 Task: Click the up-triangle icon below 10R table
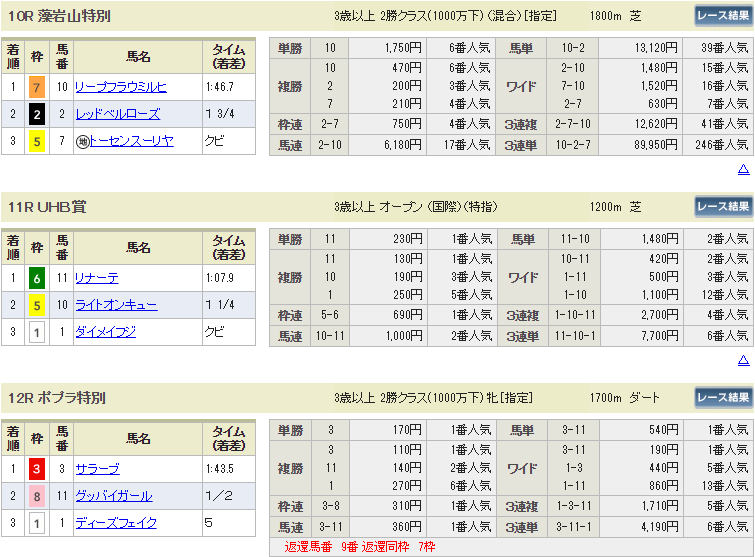click(x=744, y=169)
